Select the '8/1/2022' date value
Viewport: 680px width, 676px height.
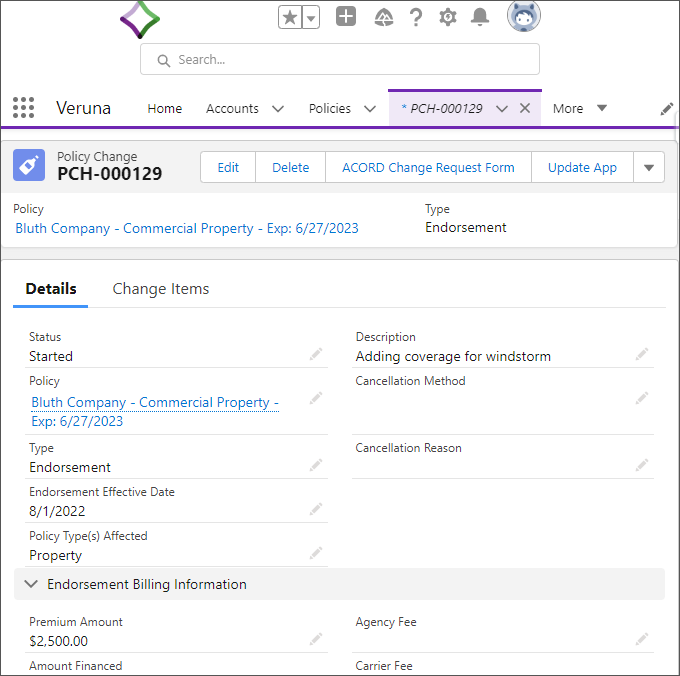pyautogui.click(x=57, y=511)
